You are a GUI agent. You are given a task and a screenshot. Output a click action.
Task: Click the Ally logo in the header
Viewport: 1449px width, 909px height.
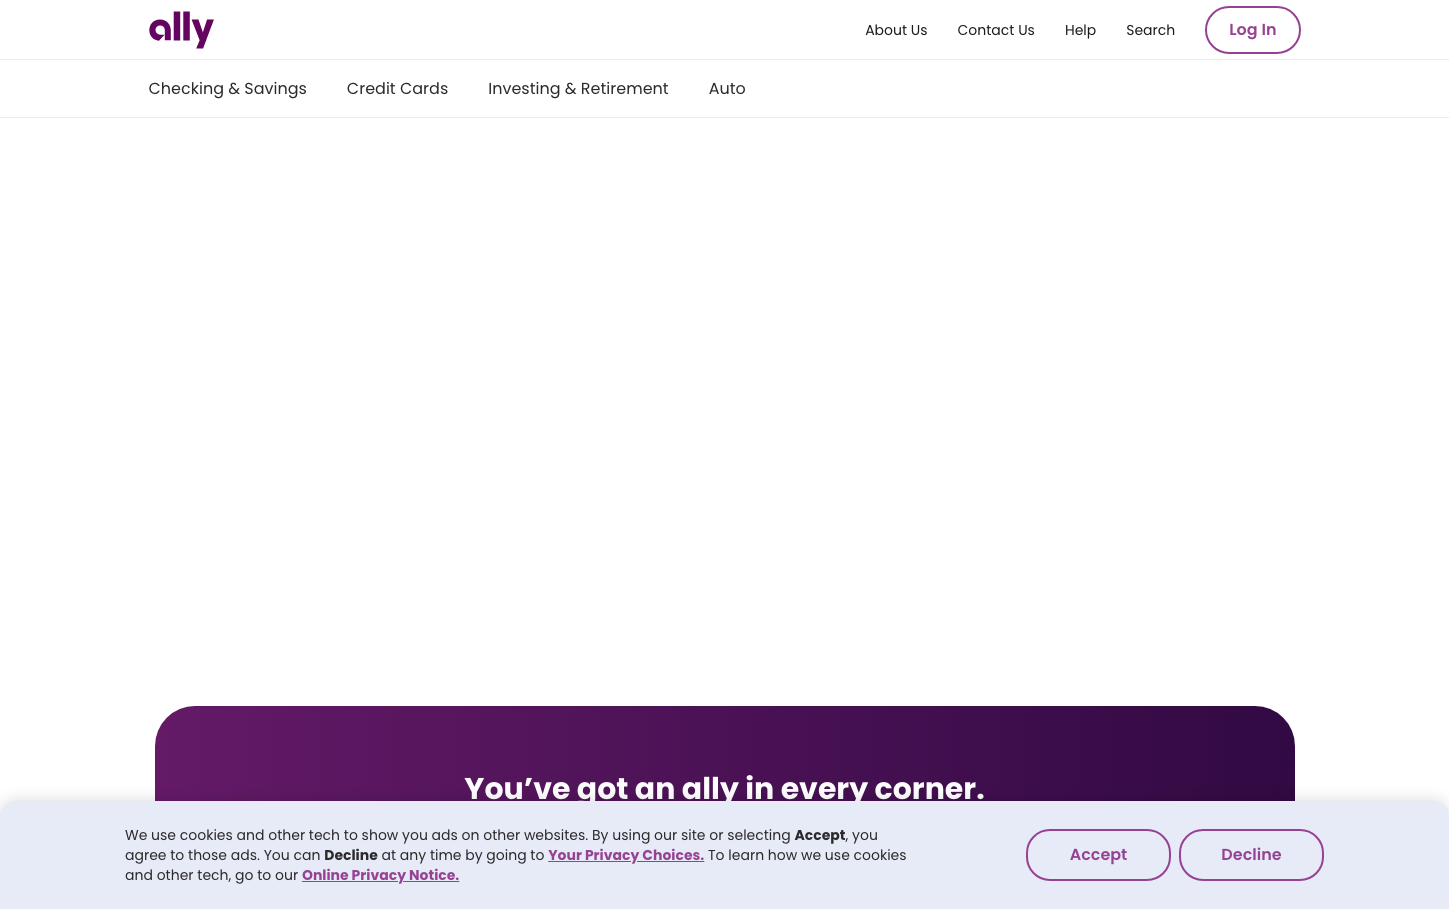(181, 30)
